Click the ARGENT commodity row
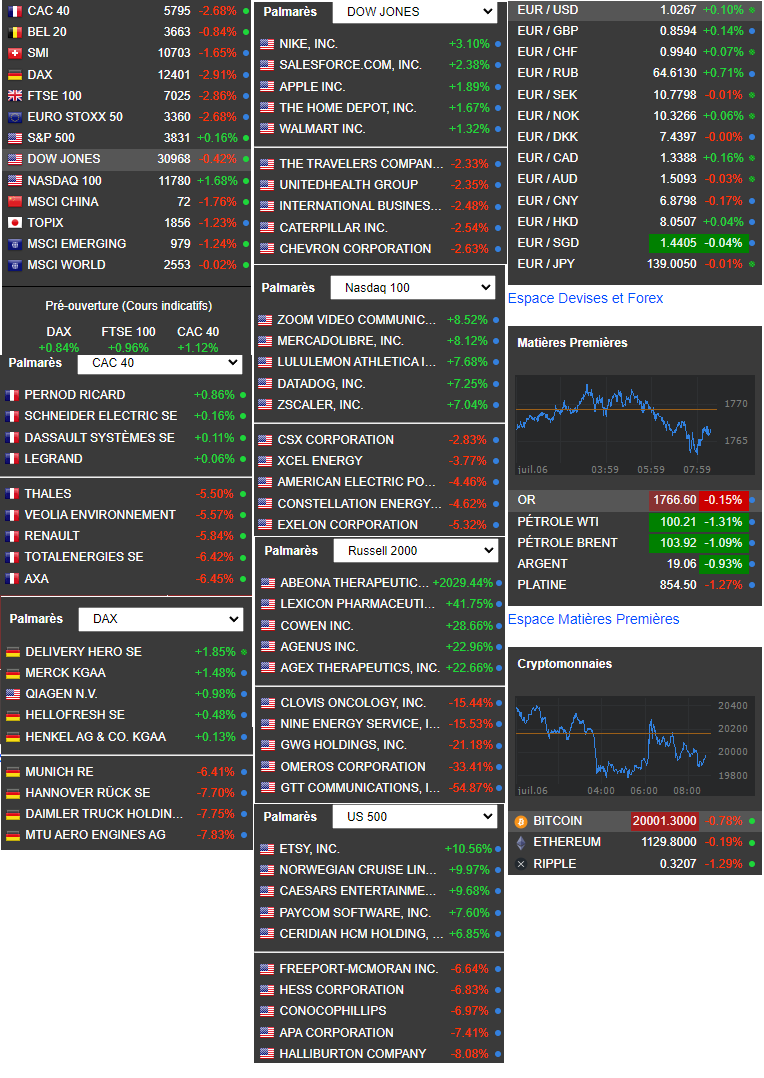This screenshot has width=764, height=1078. 635,564
